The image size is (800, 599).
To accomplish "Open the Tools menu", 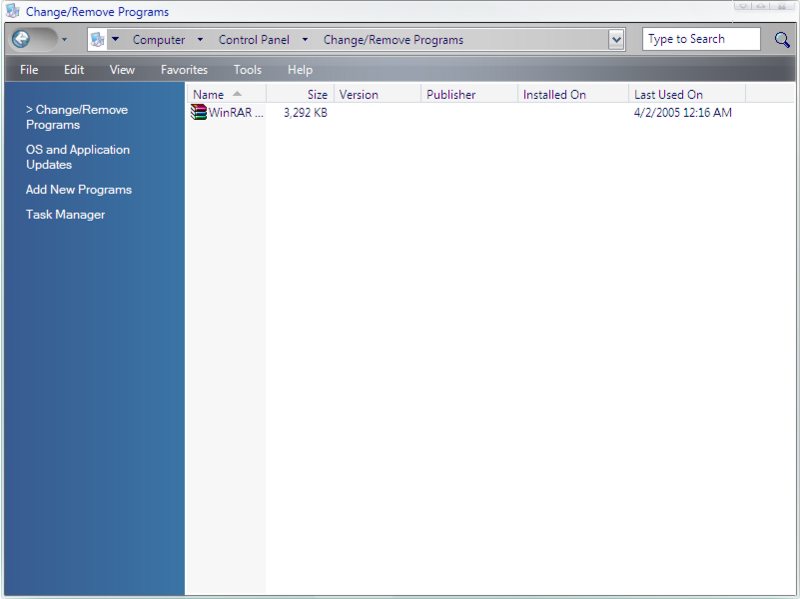I will [247, 70].
